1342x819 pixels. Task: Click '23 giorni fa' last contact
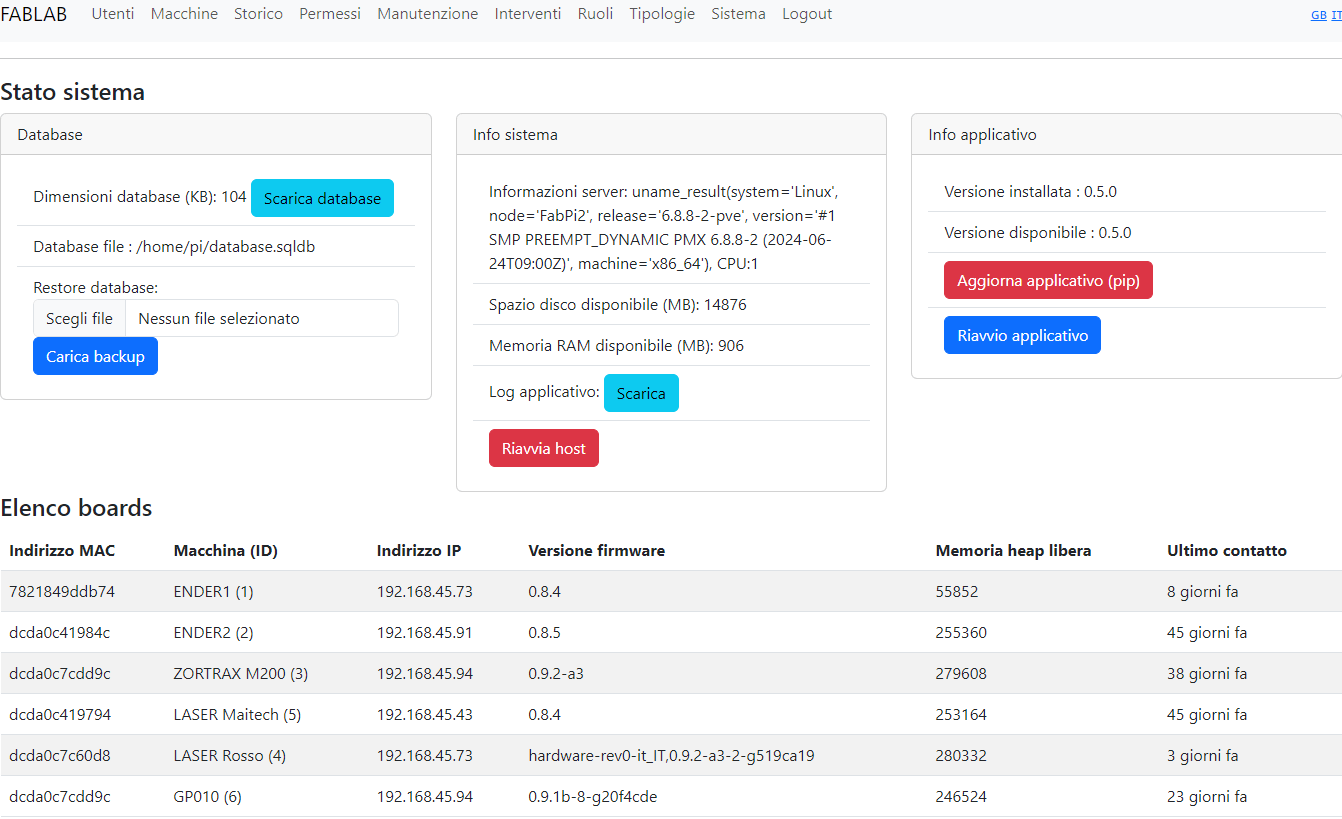1207,796
